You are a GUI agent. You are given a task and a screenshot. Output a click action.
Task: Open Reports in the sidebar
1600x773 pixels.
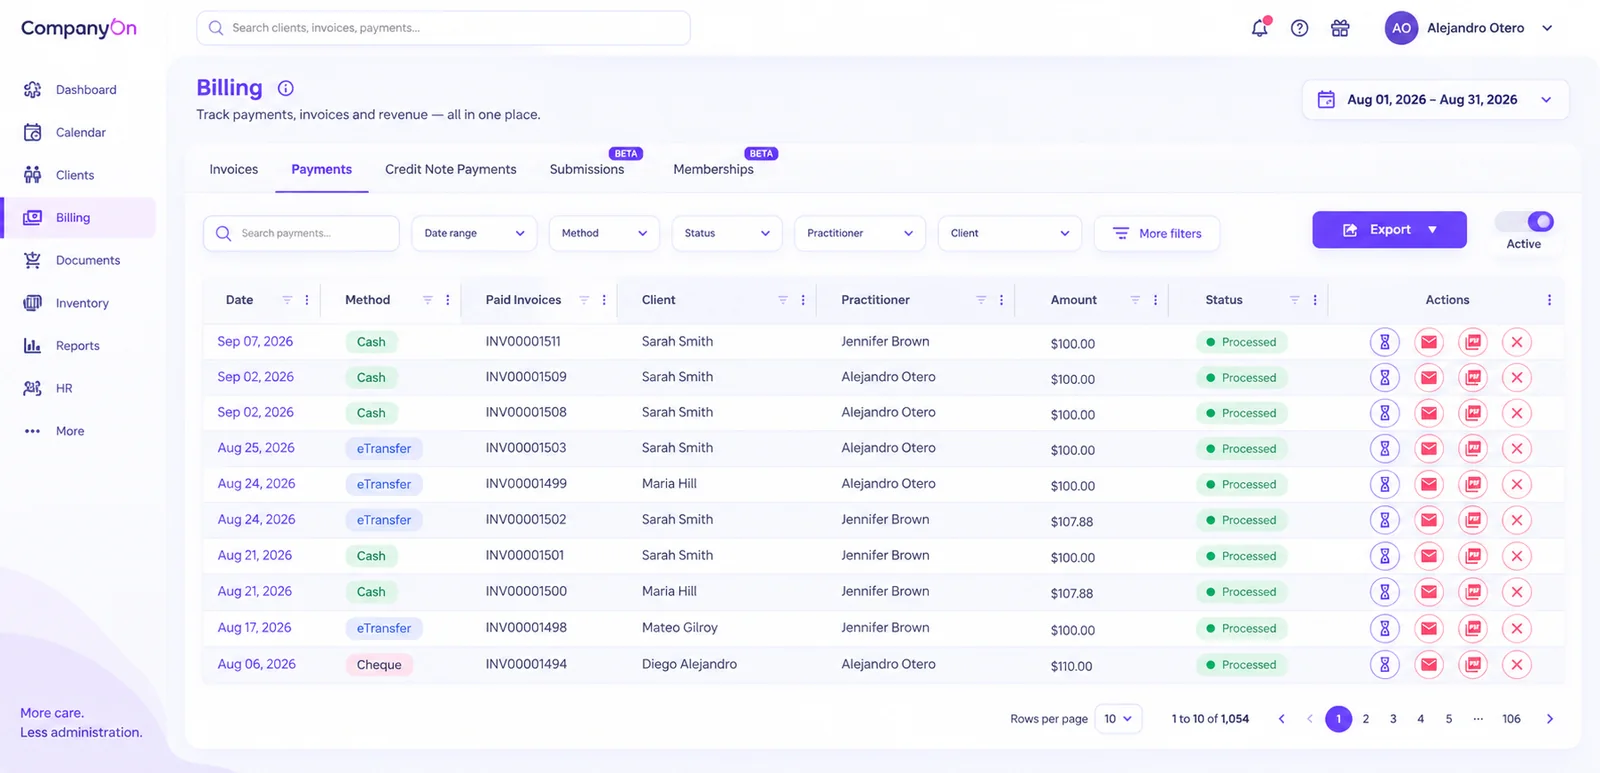[78, 346]
